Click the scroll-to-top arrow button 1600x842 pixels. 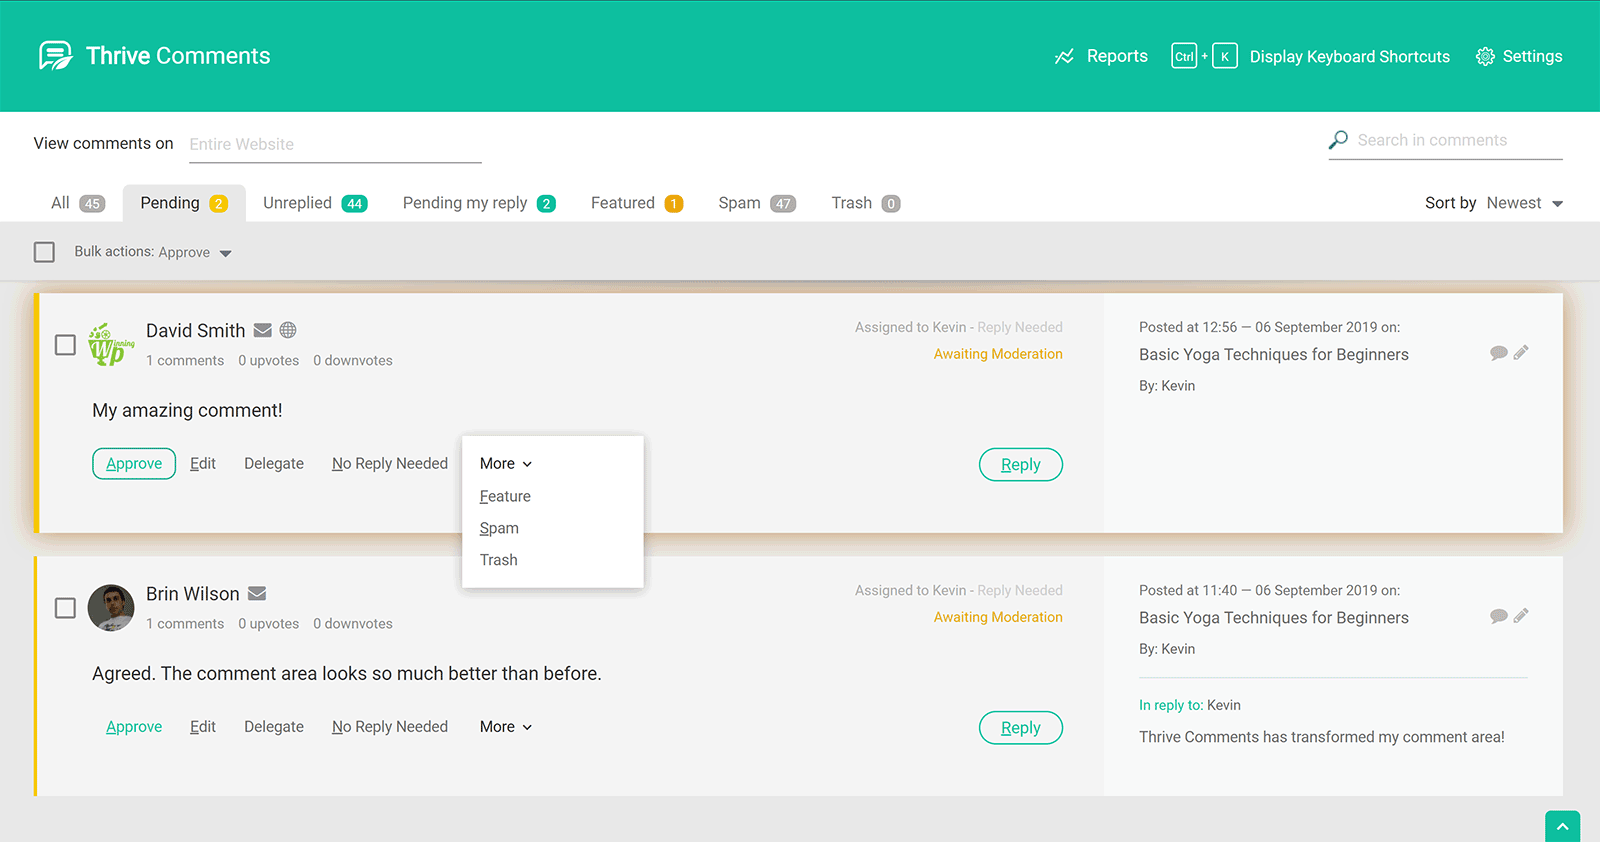coord(1562,826)
